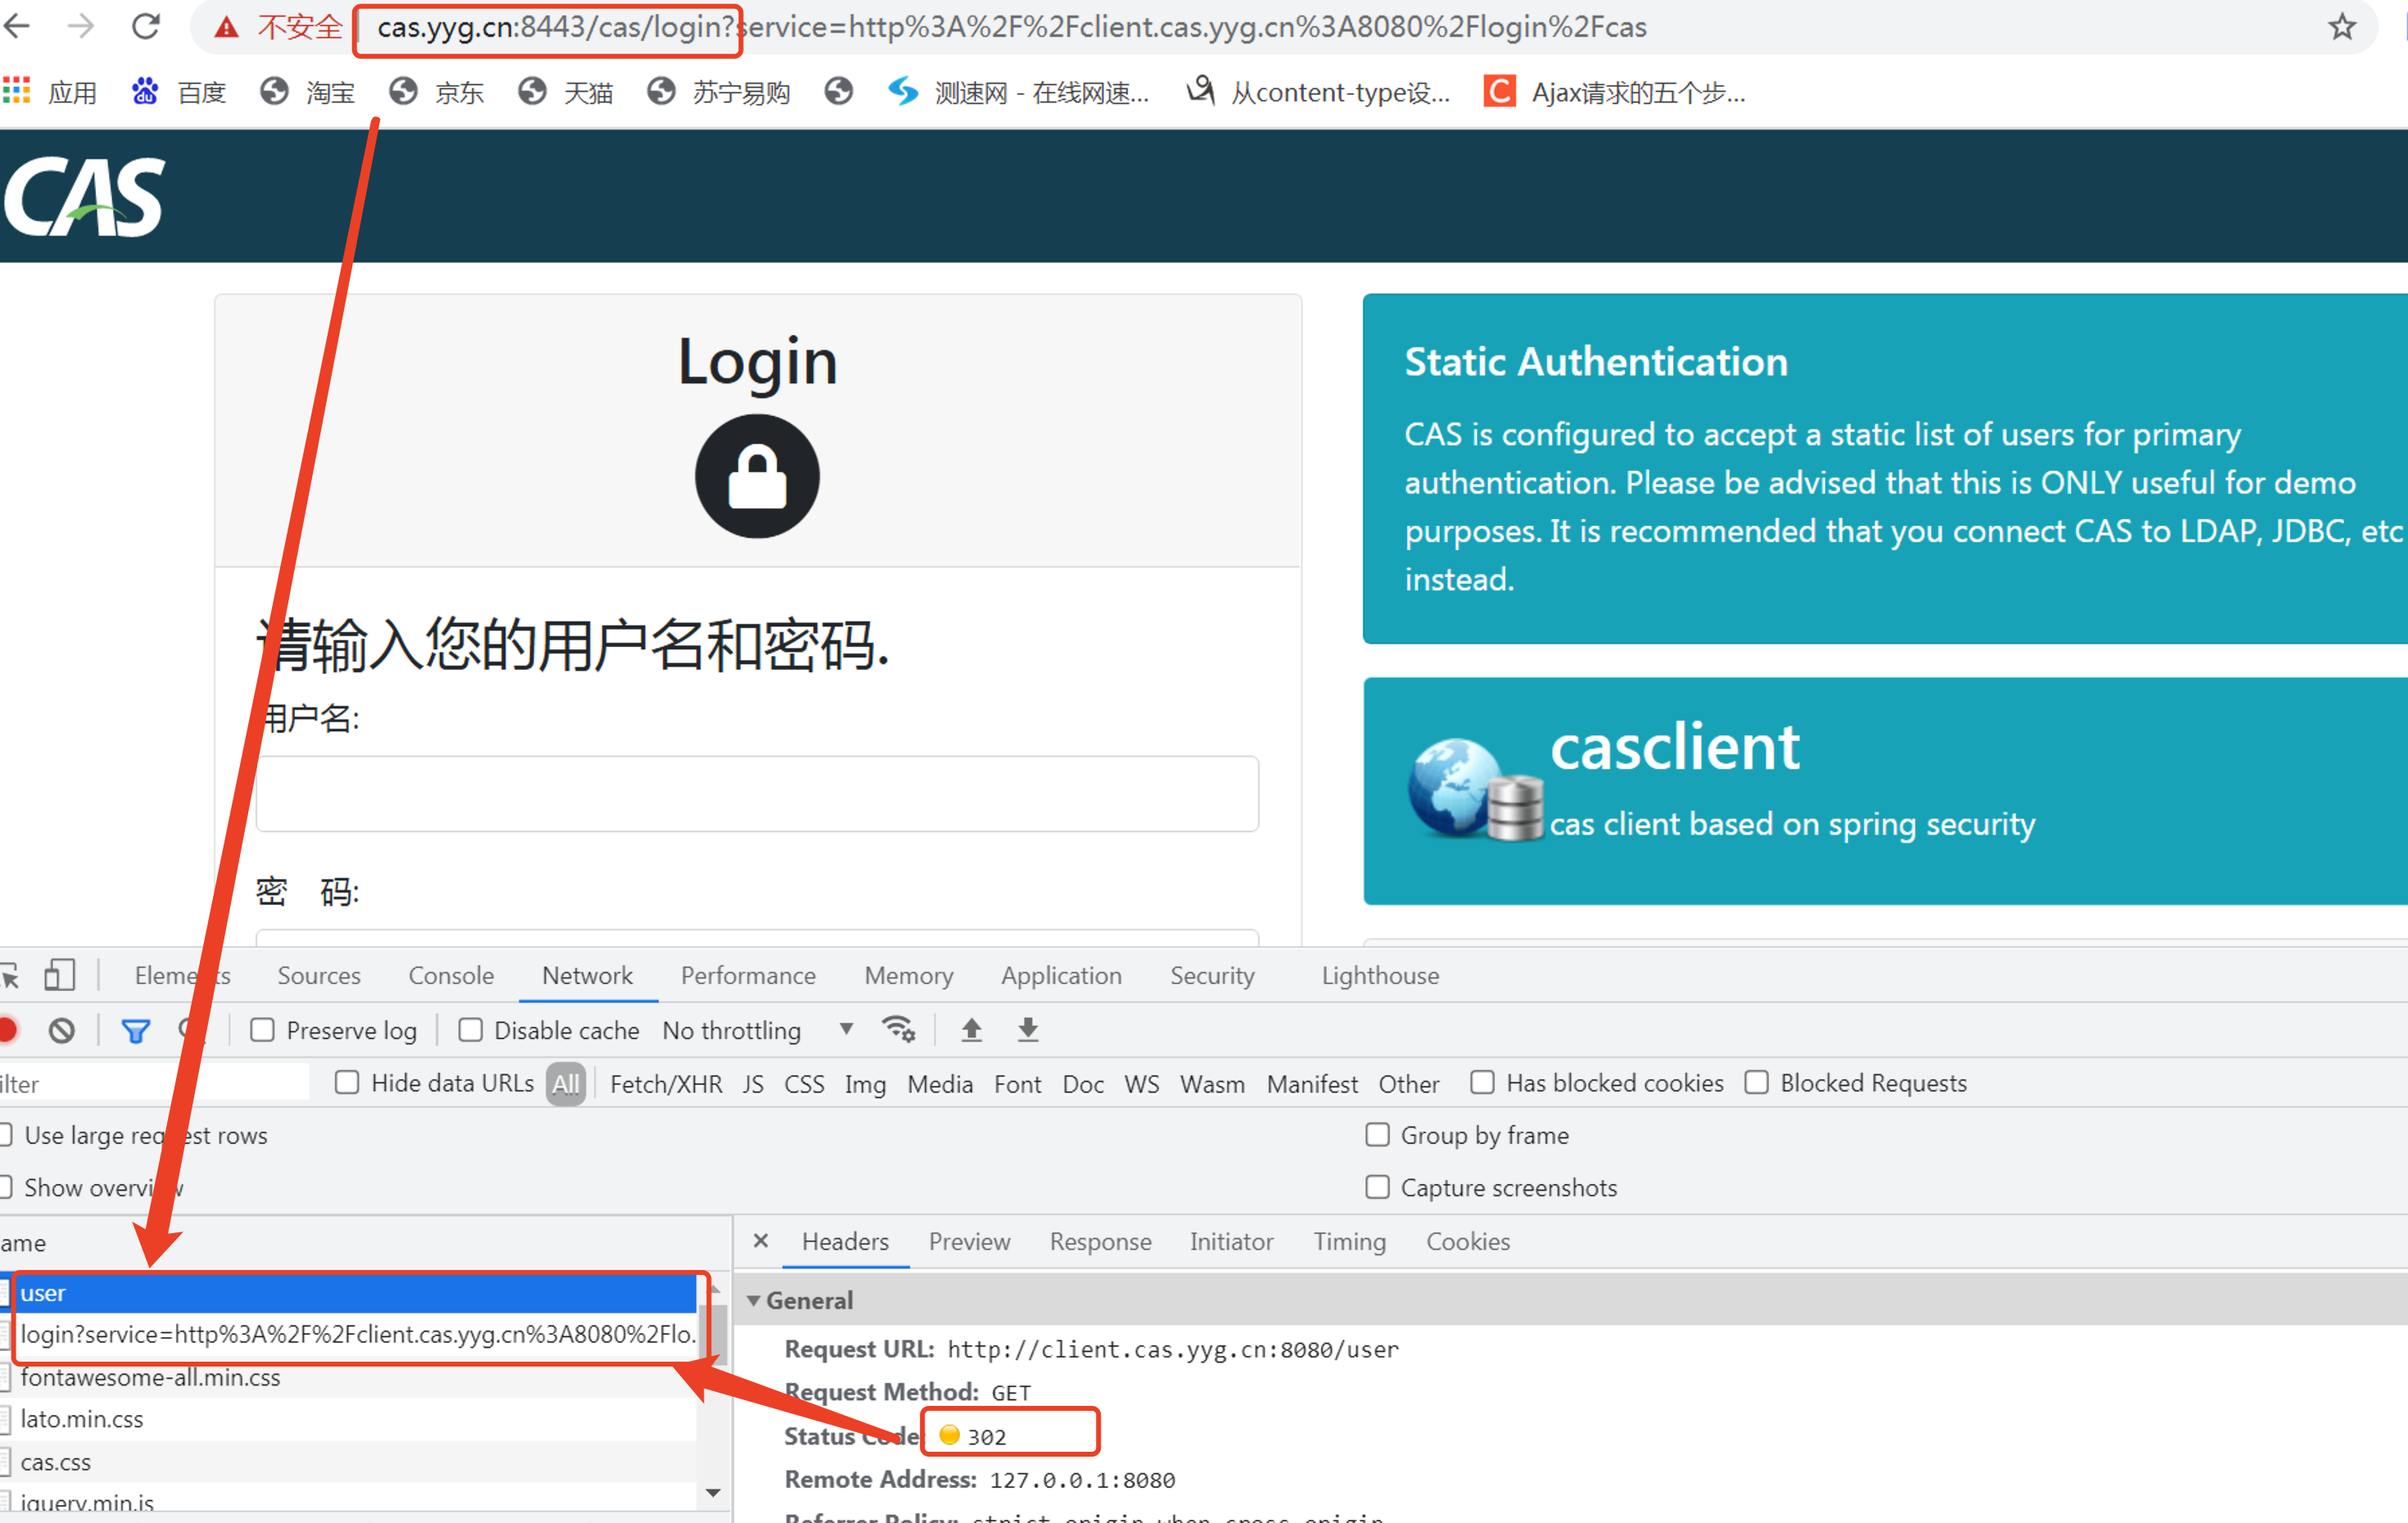
Task: Click the username input field
Action: [x=757, y=793]
